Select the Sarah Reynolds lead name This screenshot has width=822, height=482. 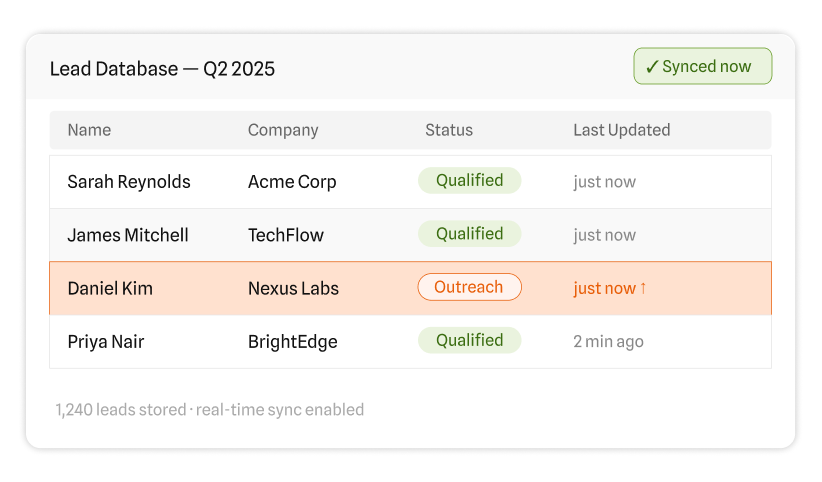click(129, 182)
